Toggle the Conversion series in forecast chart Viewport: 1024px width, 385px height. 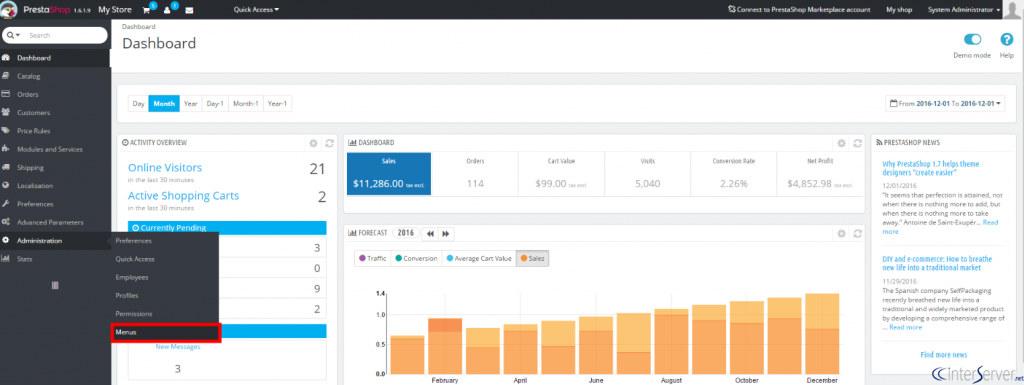tap(416, 258)
